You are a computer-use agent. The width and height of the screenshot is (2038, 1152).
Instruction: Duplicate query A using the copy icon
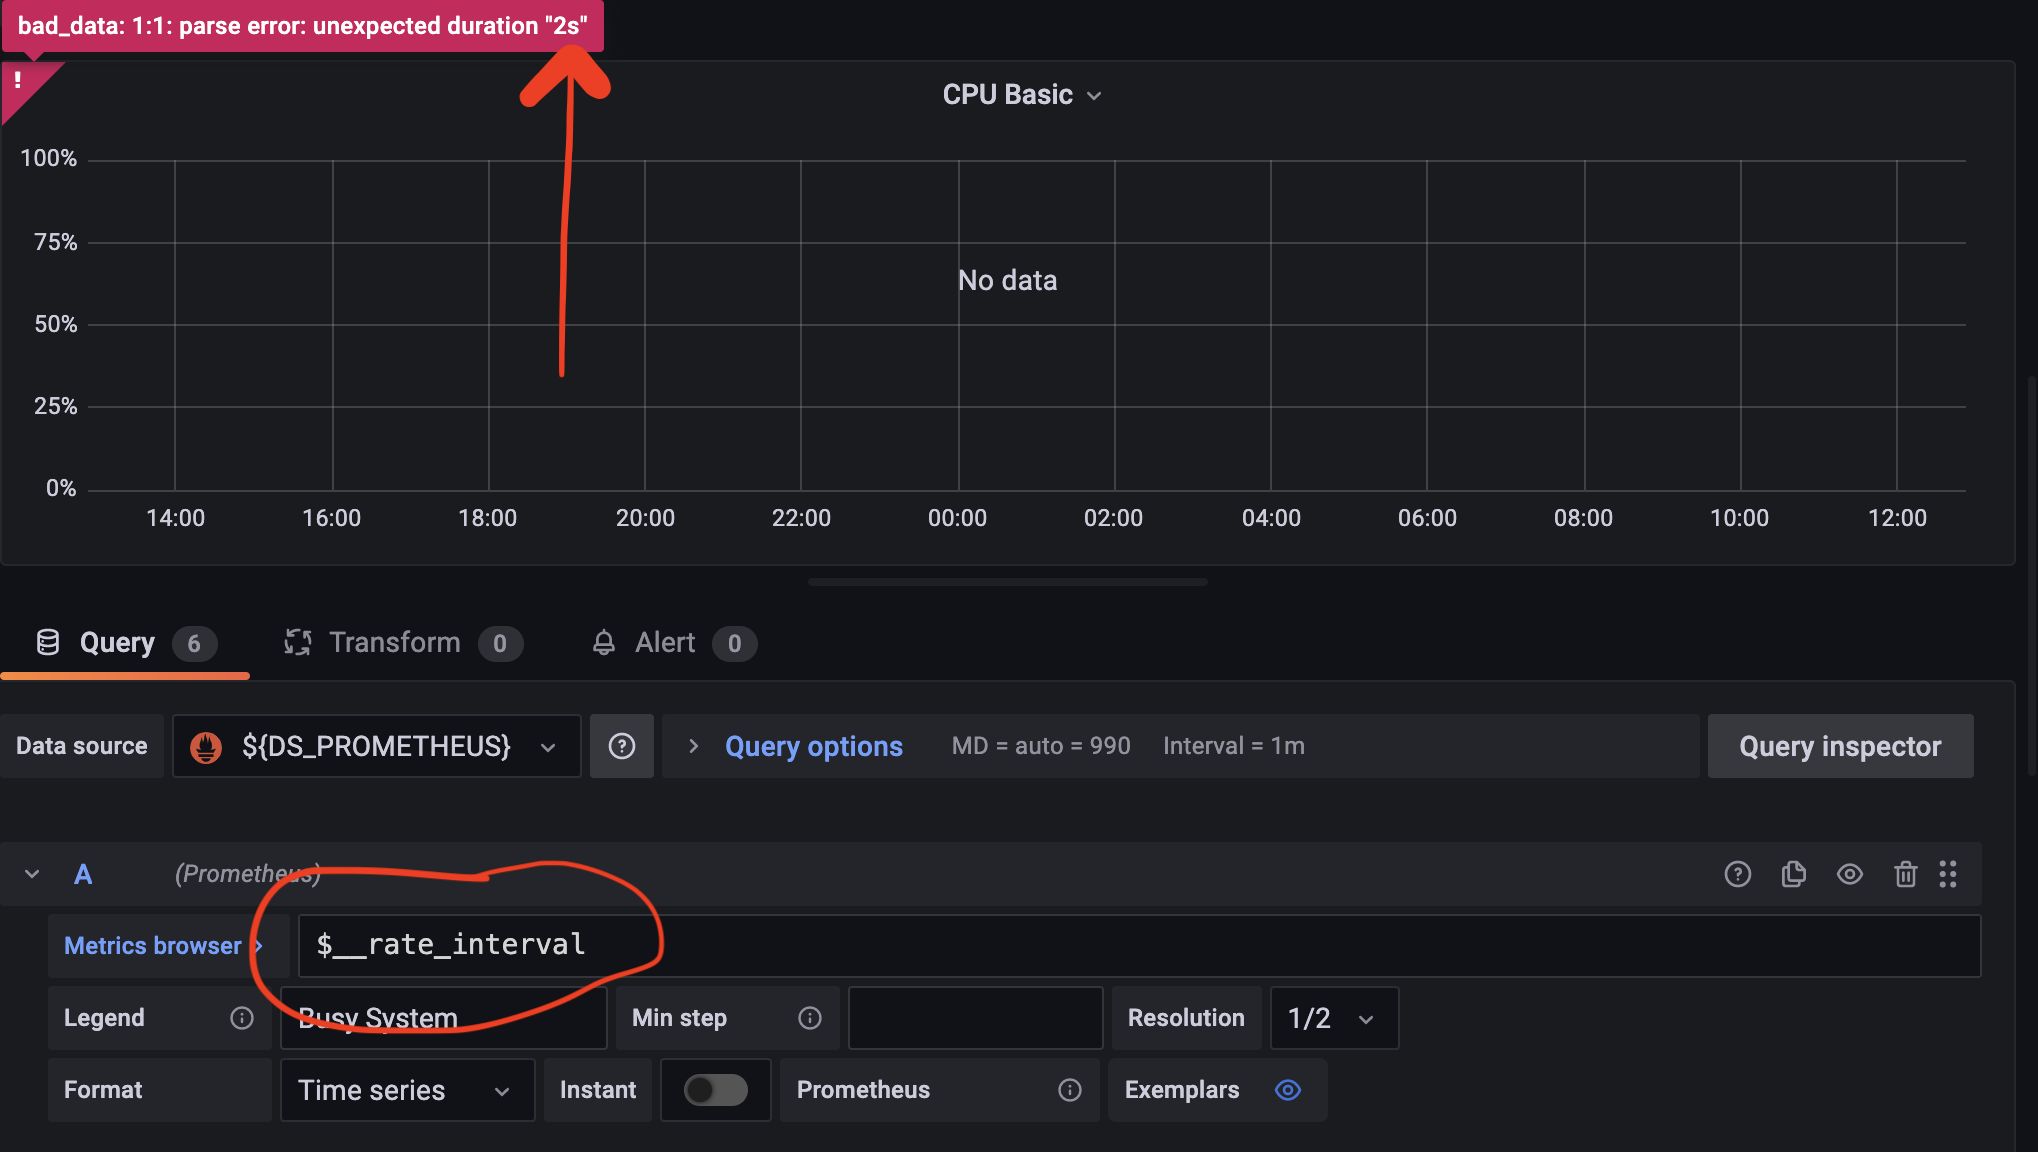coord(1793,874)
